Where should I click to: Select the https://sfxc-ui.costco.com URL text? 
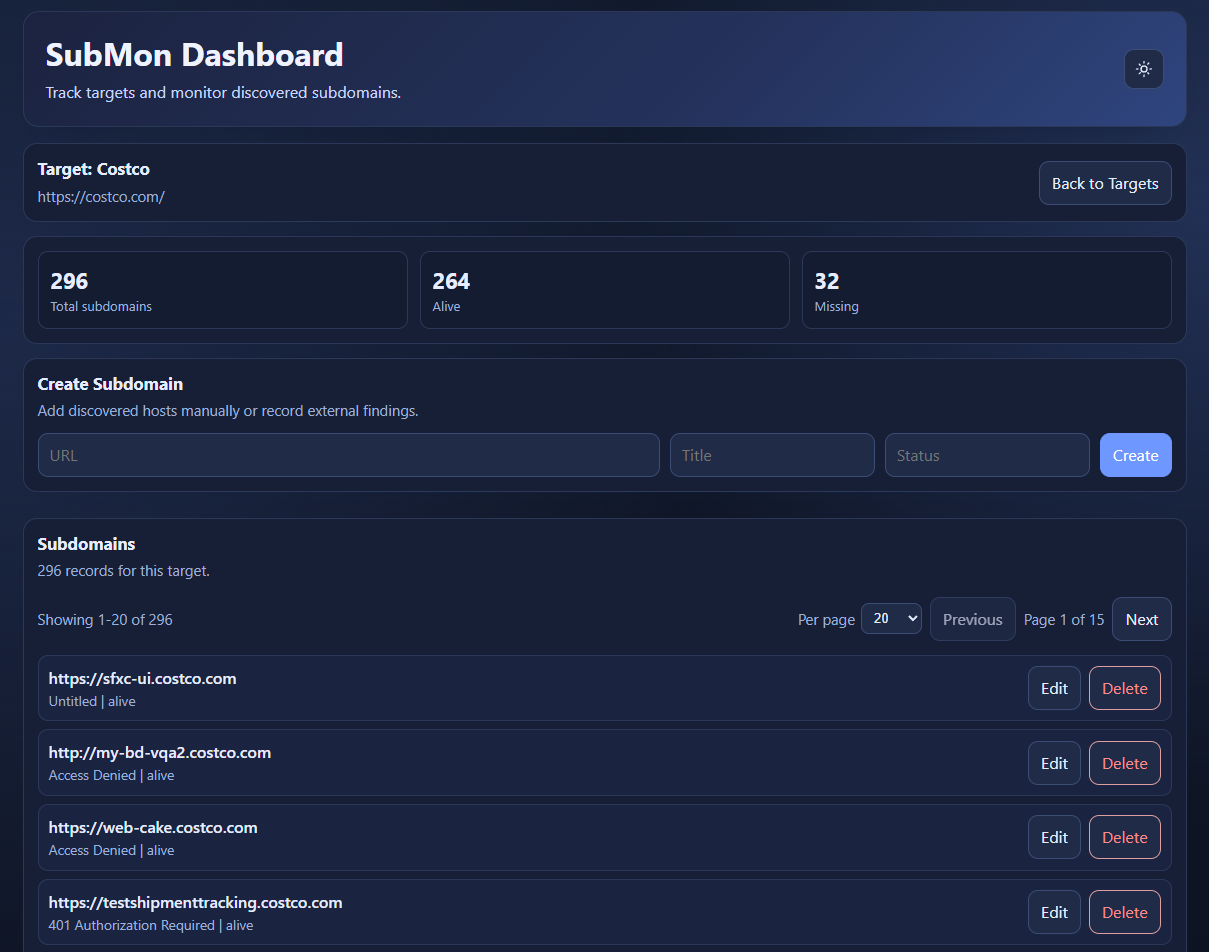(142, 678)
